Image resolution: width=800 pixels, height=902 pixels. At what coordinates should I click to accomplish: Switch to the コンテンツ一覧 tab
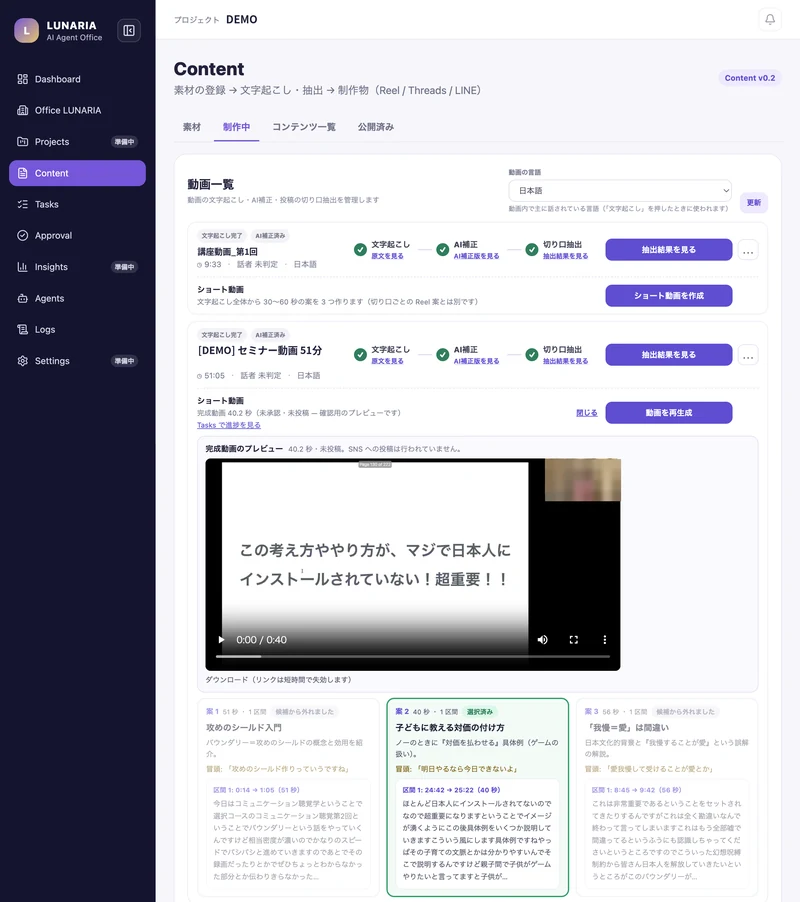(304, 127)
